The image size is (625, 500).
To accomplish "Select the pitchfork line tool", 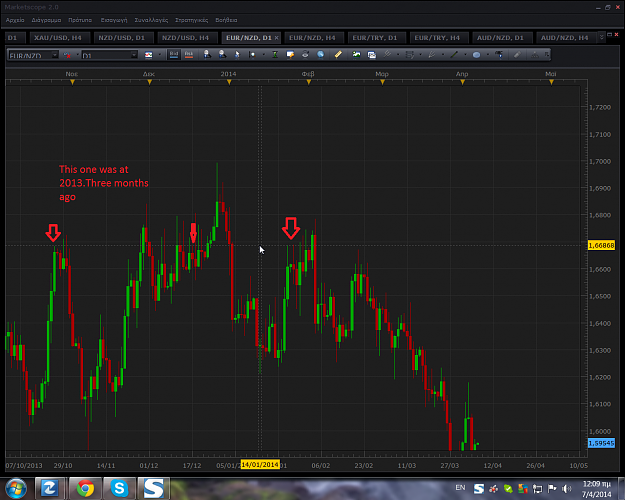I will 387,54.
